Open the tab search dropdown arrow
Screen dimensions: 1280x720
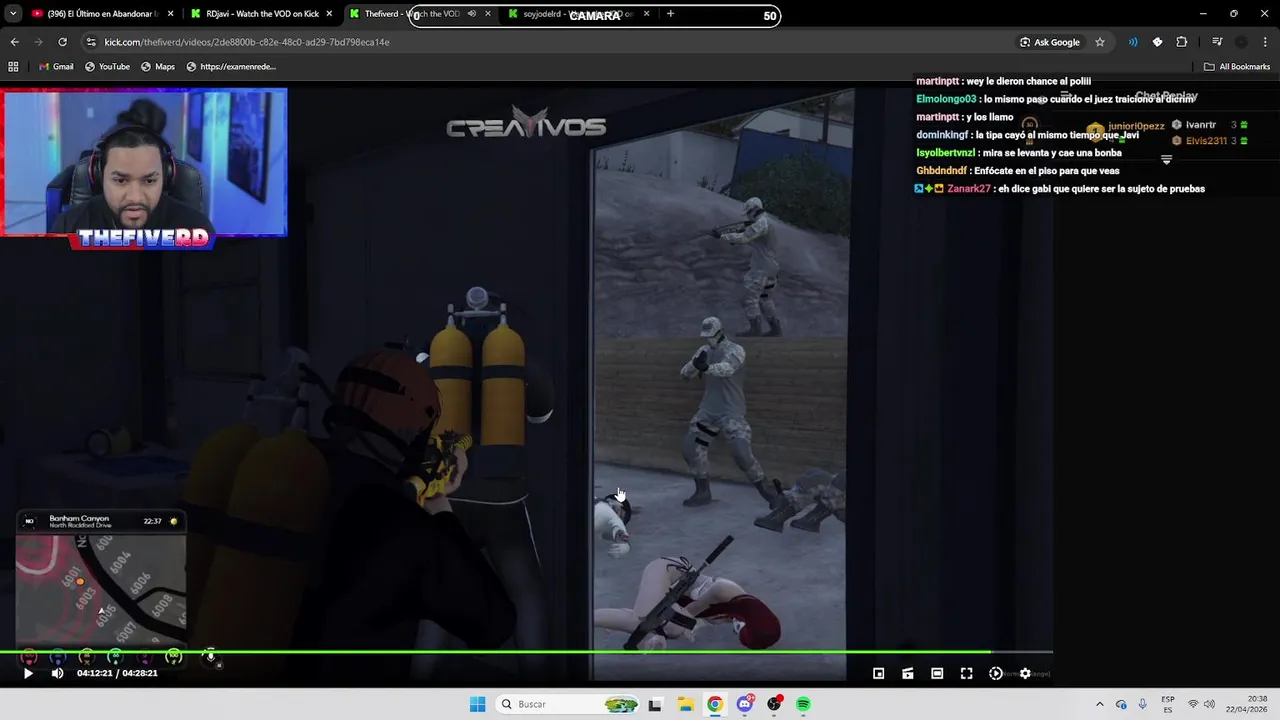click(12, 14)
